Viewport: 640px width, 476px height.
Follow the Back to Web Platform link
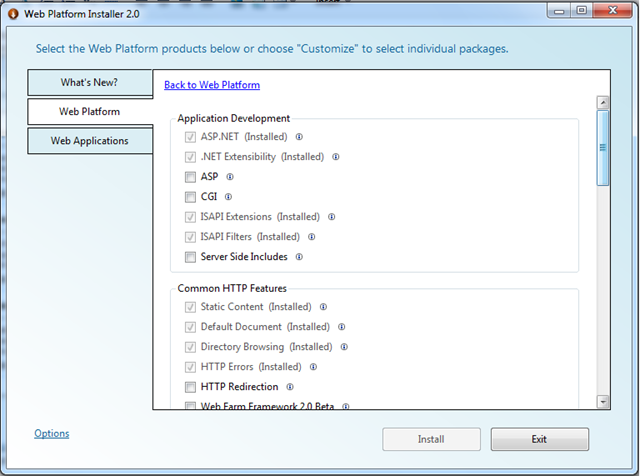[x=212, y=85]
